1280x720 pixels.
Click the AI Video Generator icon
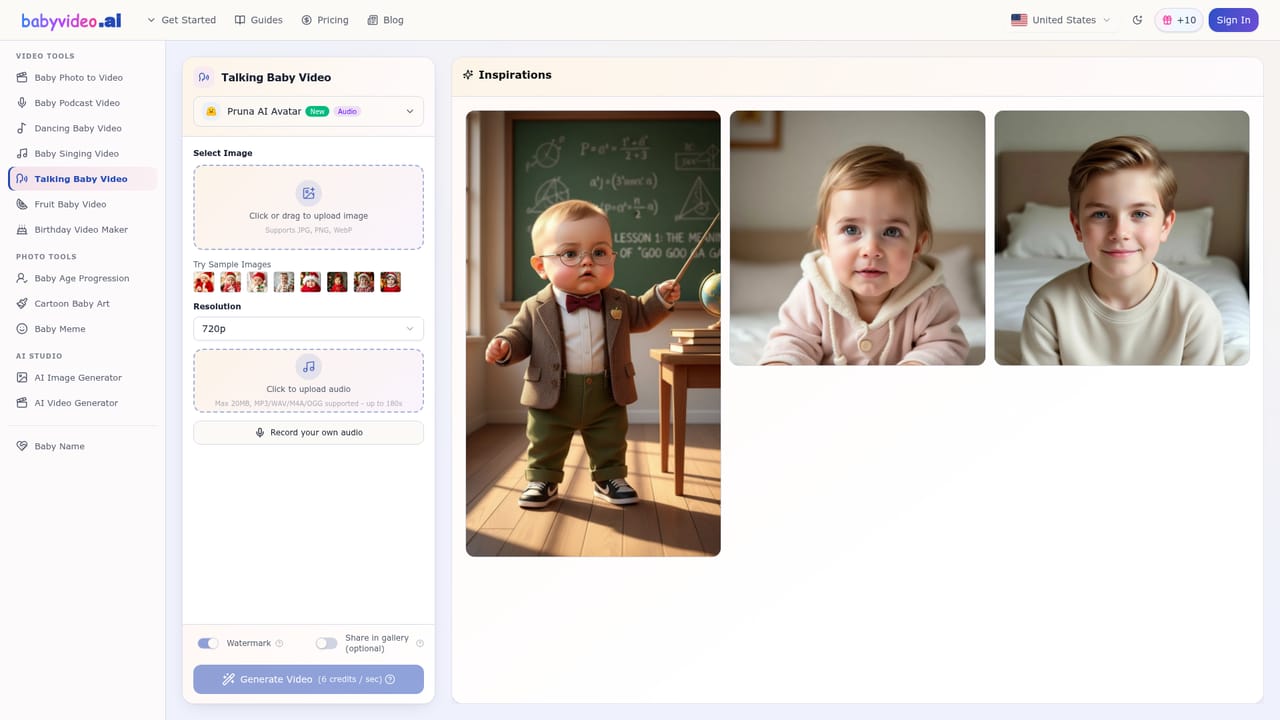pos(22,402)
